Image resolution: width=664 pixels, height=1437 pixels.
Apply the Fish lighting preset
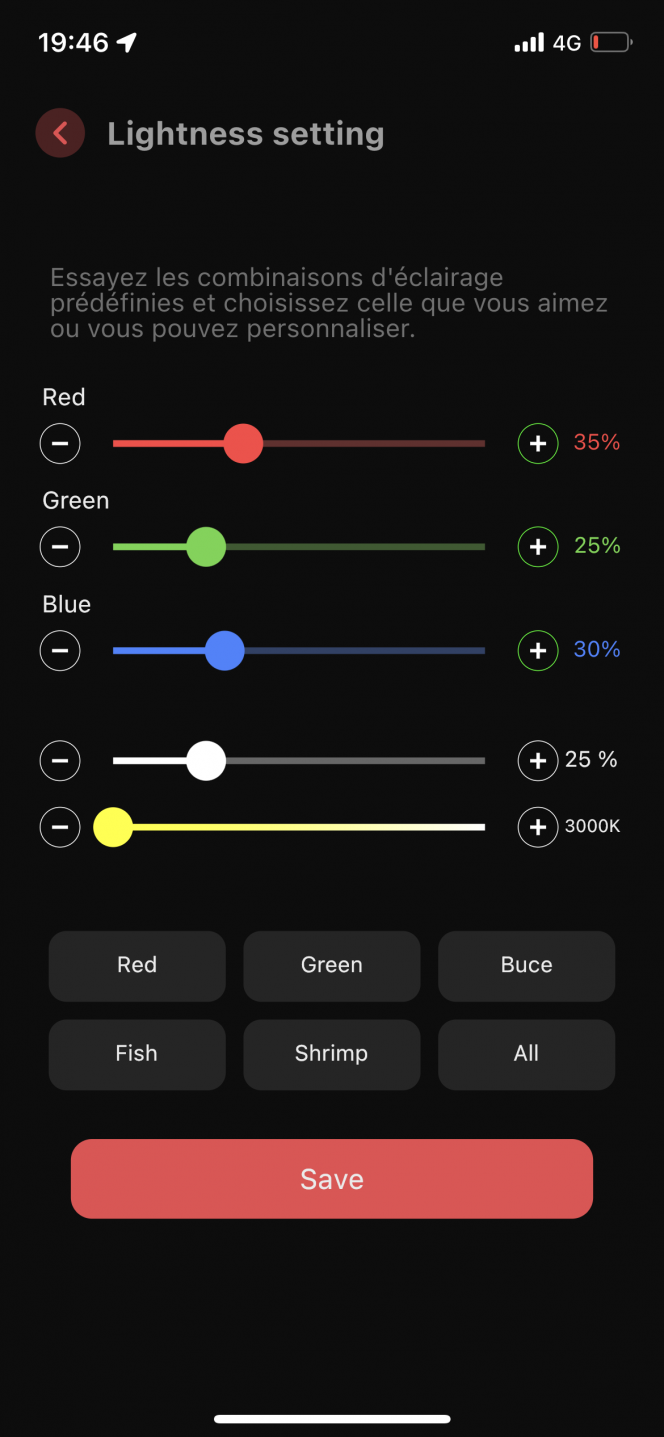pyautogui.click(x=137, y=1054)
